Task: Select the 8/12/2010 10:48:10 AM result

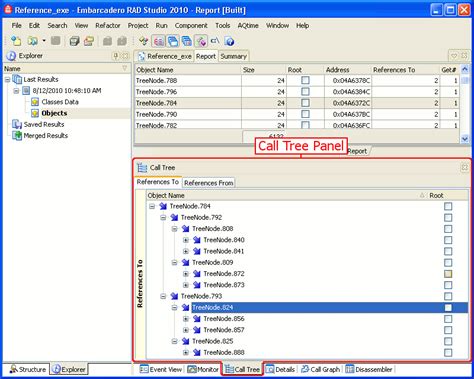Action: click(x=67, y=91)
